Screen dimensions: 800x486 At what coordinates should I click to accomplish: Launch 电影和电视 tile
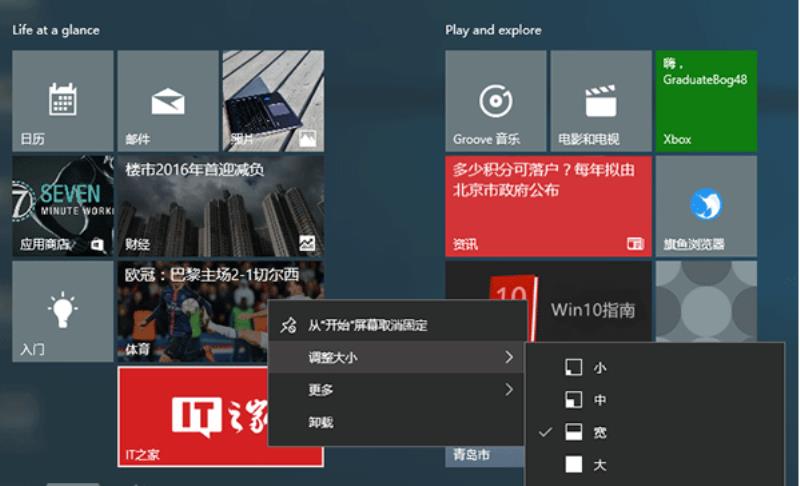[x=601, y=100]
